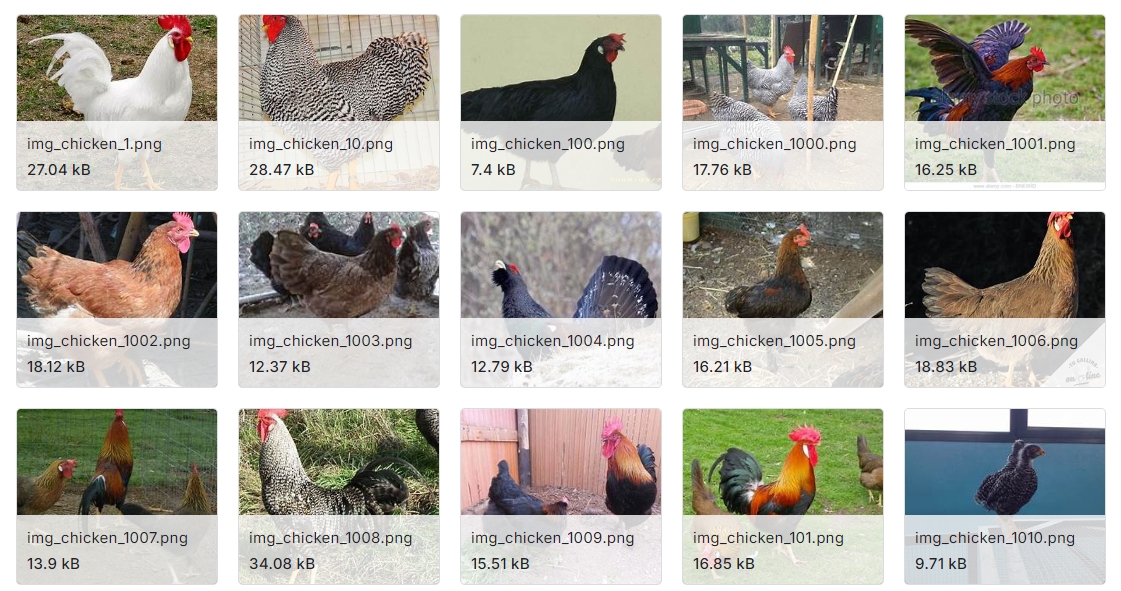Open the img_chicken_1003.png thumbnail
Image resolution: width=1121 pixels, height=591 pixels.
pyautogui.click(x=339, y=299)
